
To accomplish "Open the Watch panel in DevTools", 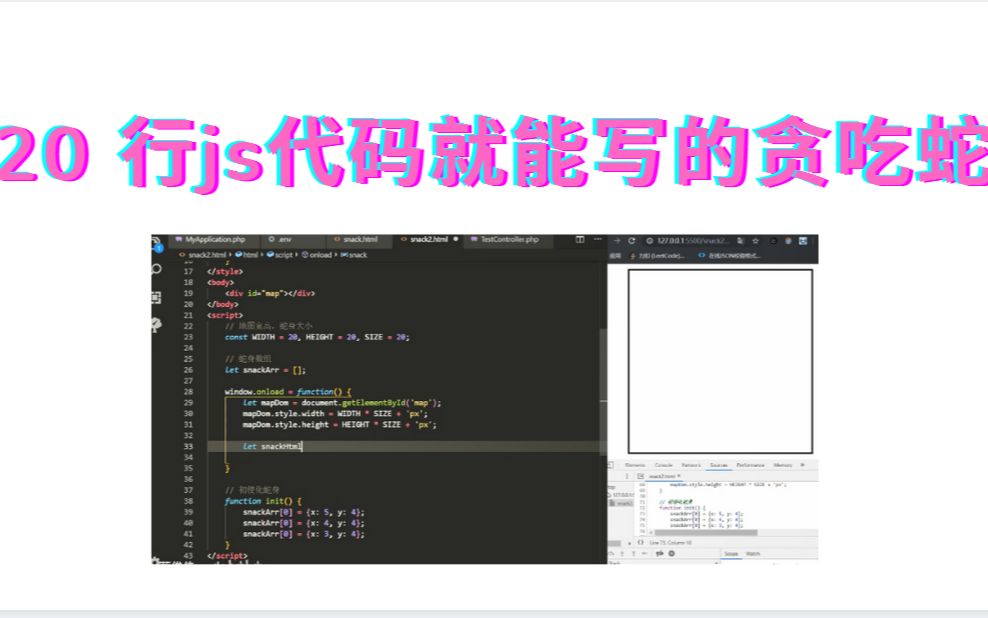I will pos(754,553).
